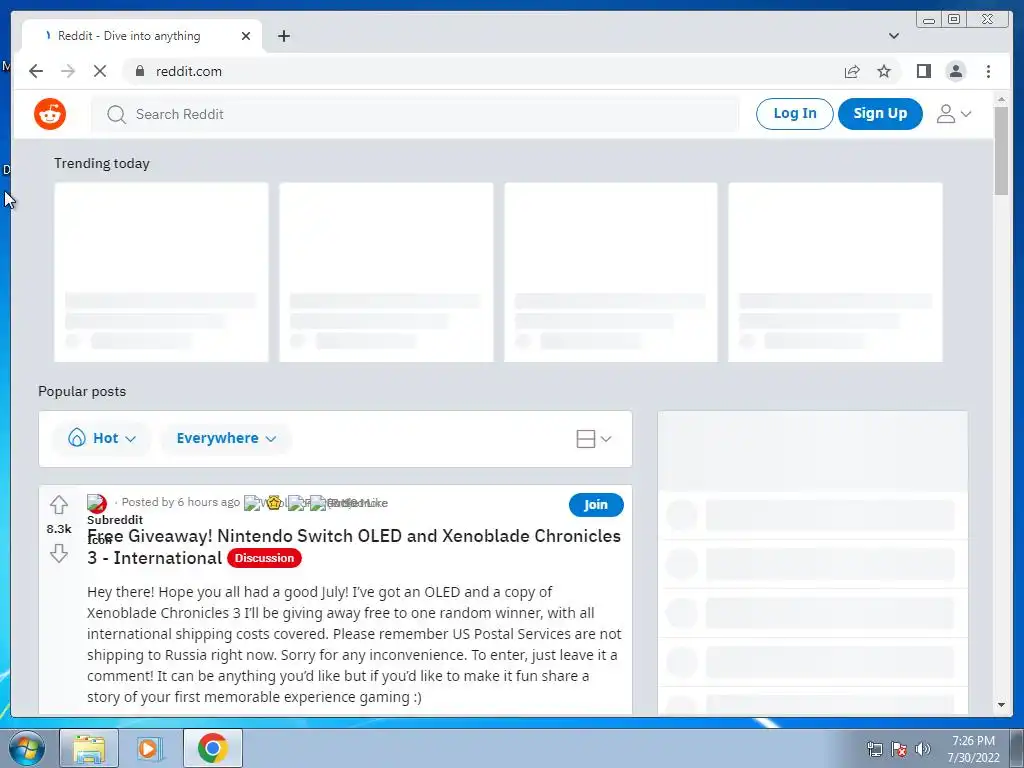Click the search magnifier icon
Viewport: 1024px width, 768px height.
116,114
